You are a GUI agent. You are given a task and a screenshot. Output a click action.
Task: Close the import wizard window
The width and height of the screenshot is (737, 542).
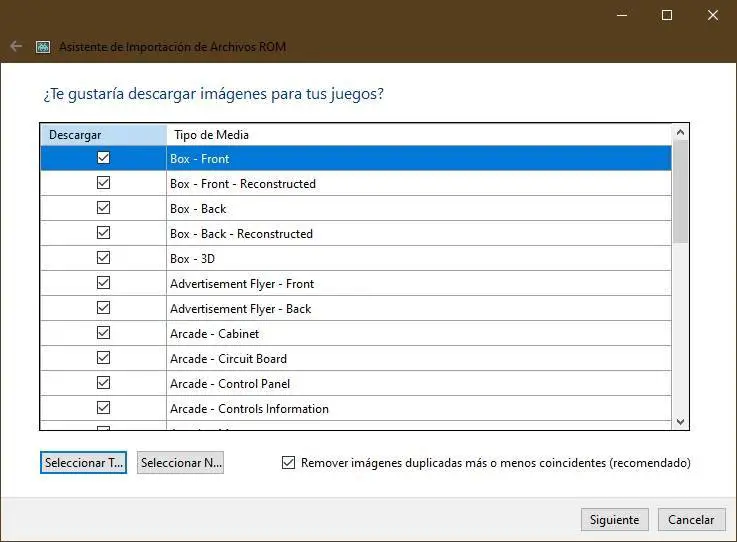(713, 15)
